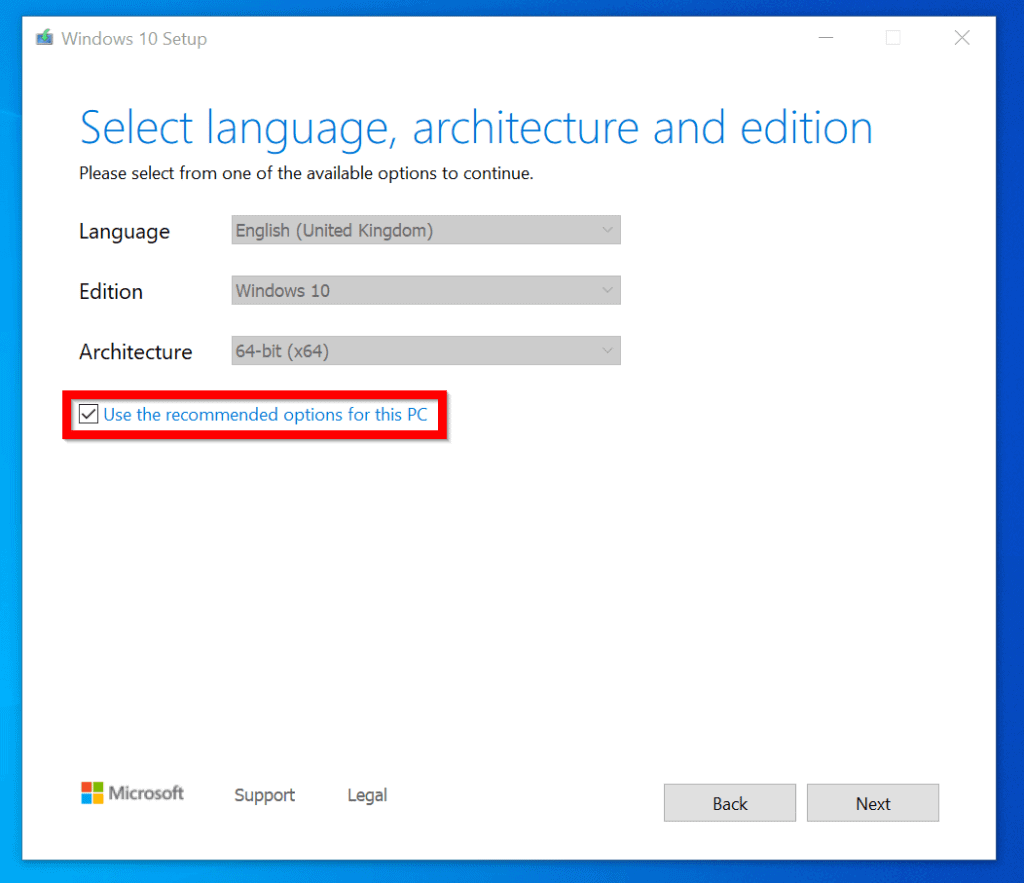
Task: Open the Language dropdown
Action: [426, 230]
